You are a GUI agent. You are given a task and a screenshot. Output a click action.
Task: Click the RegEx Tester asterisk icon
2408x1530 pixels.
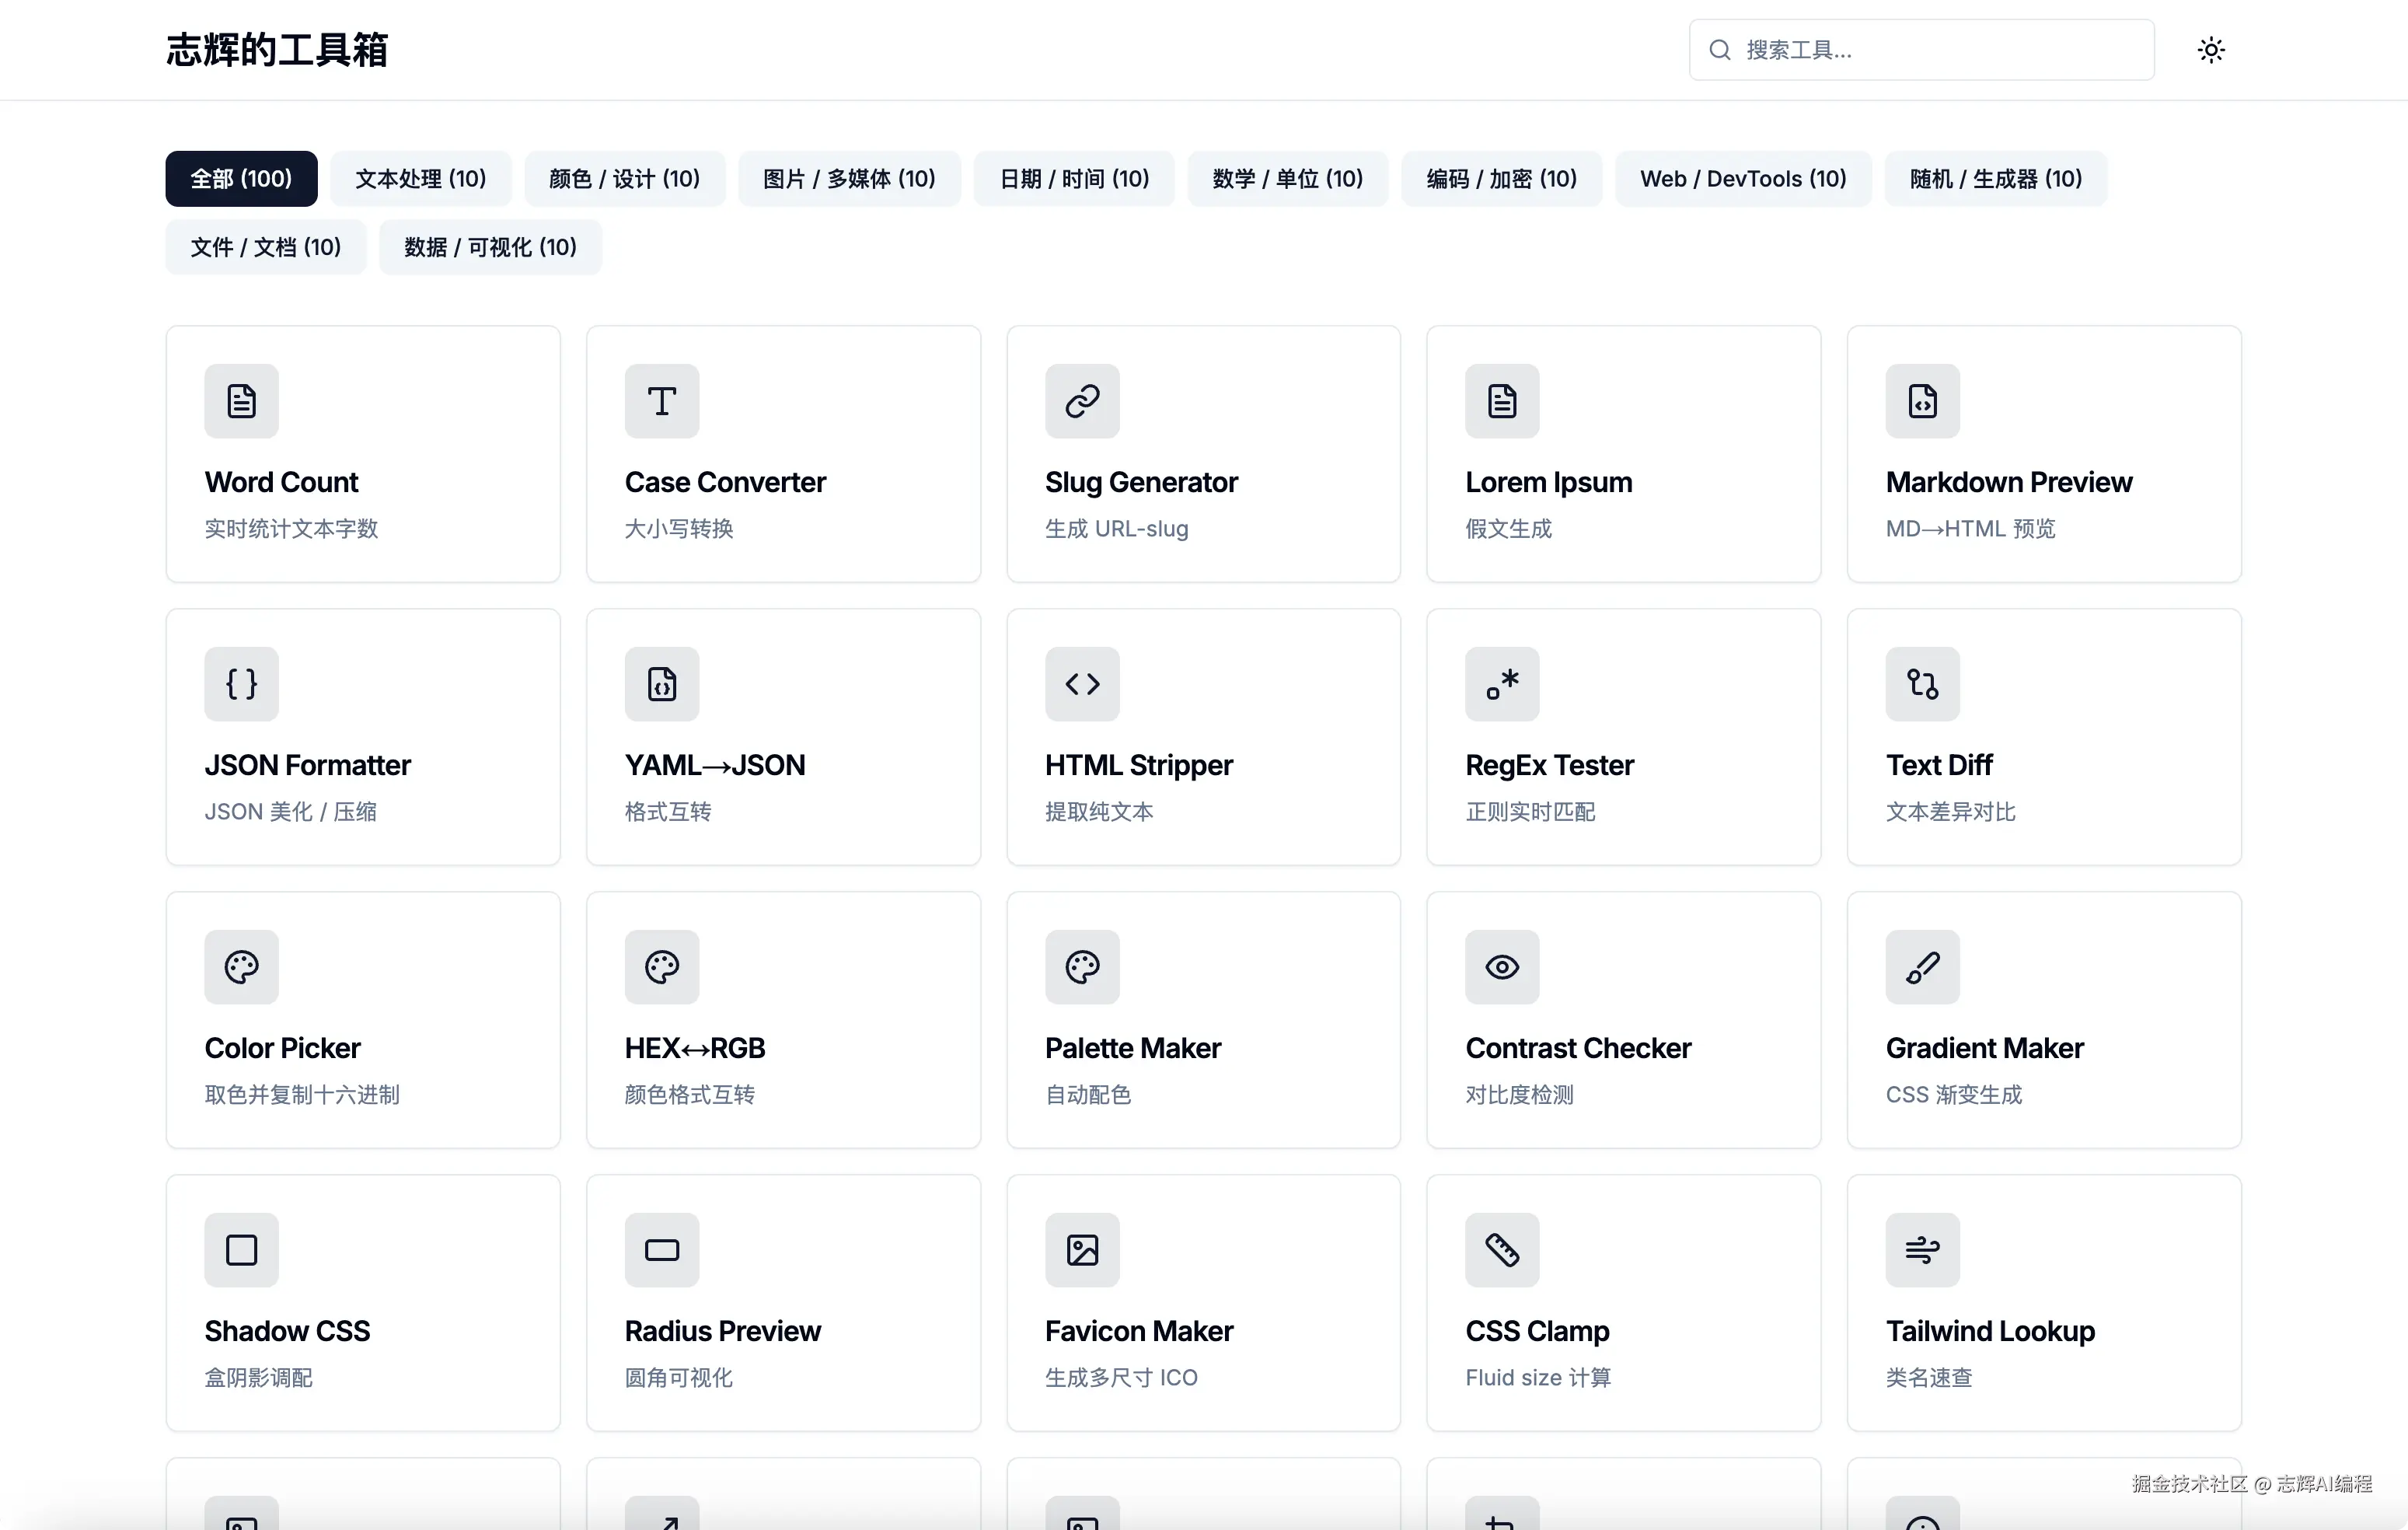1502,684
